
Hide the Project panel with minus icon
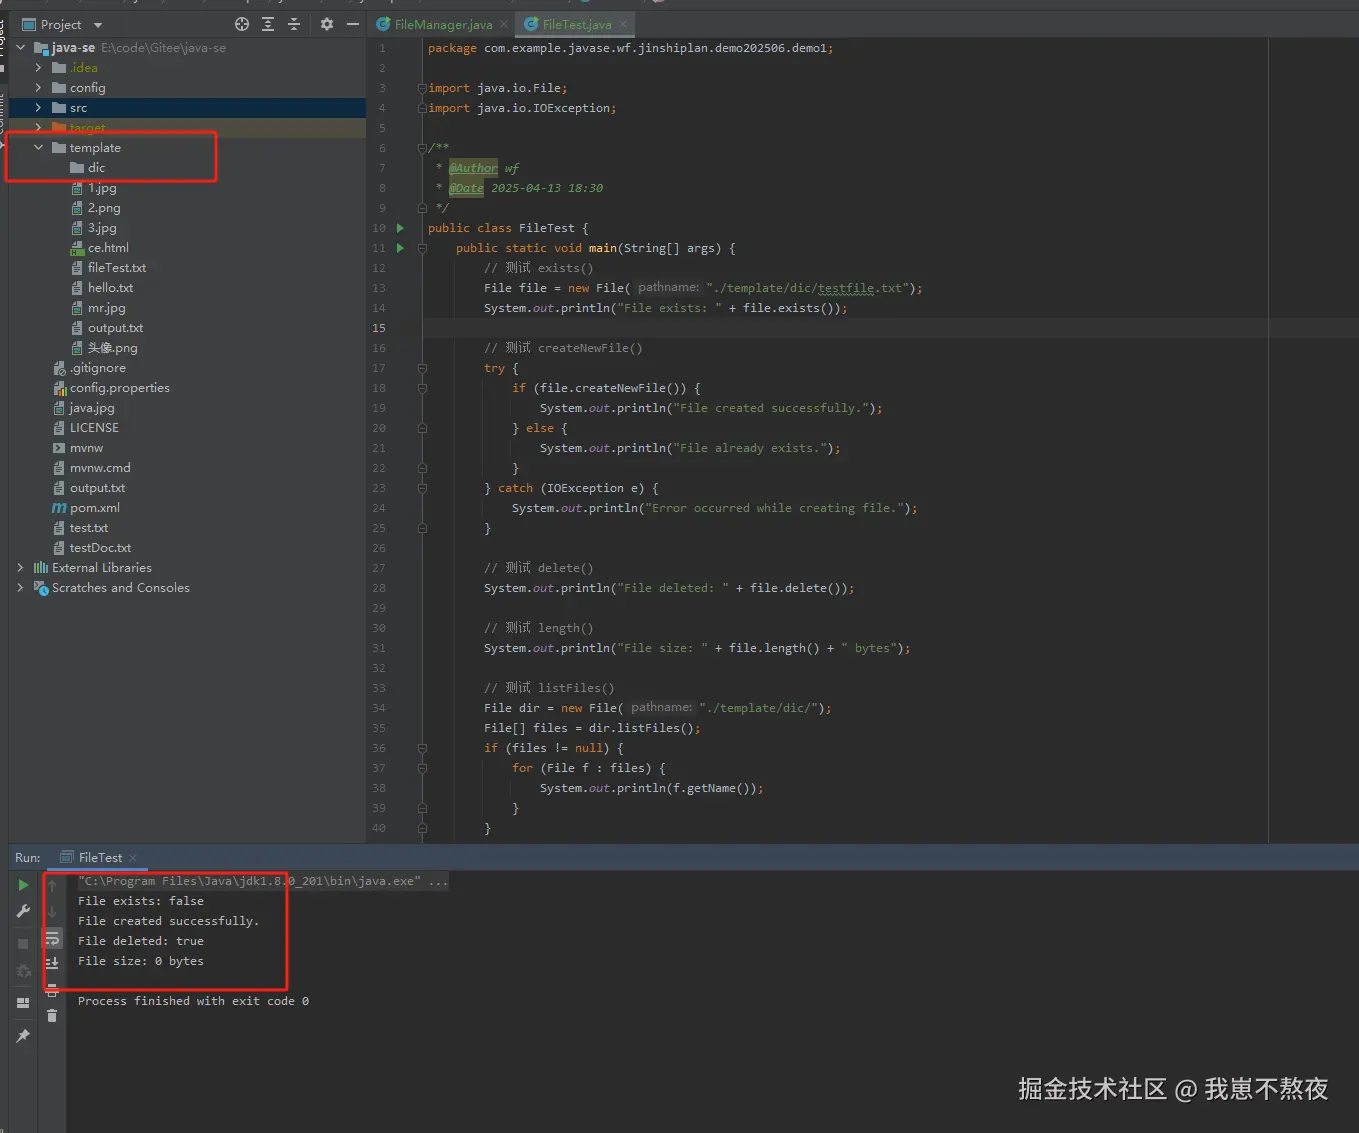click(353, 24)
